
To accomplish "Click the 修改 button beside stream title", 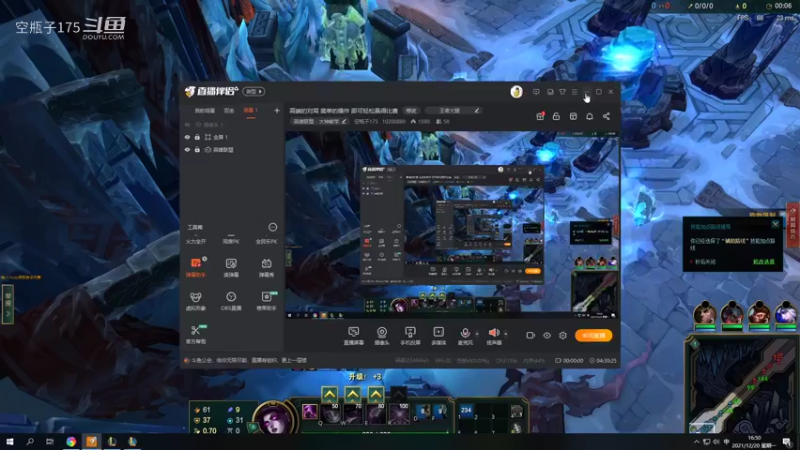I will [411, 111].
